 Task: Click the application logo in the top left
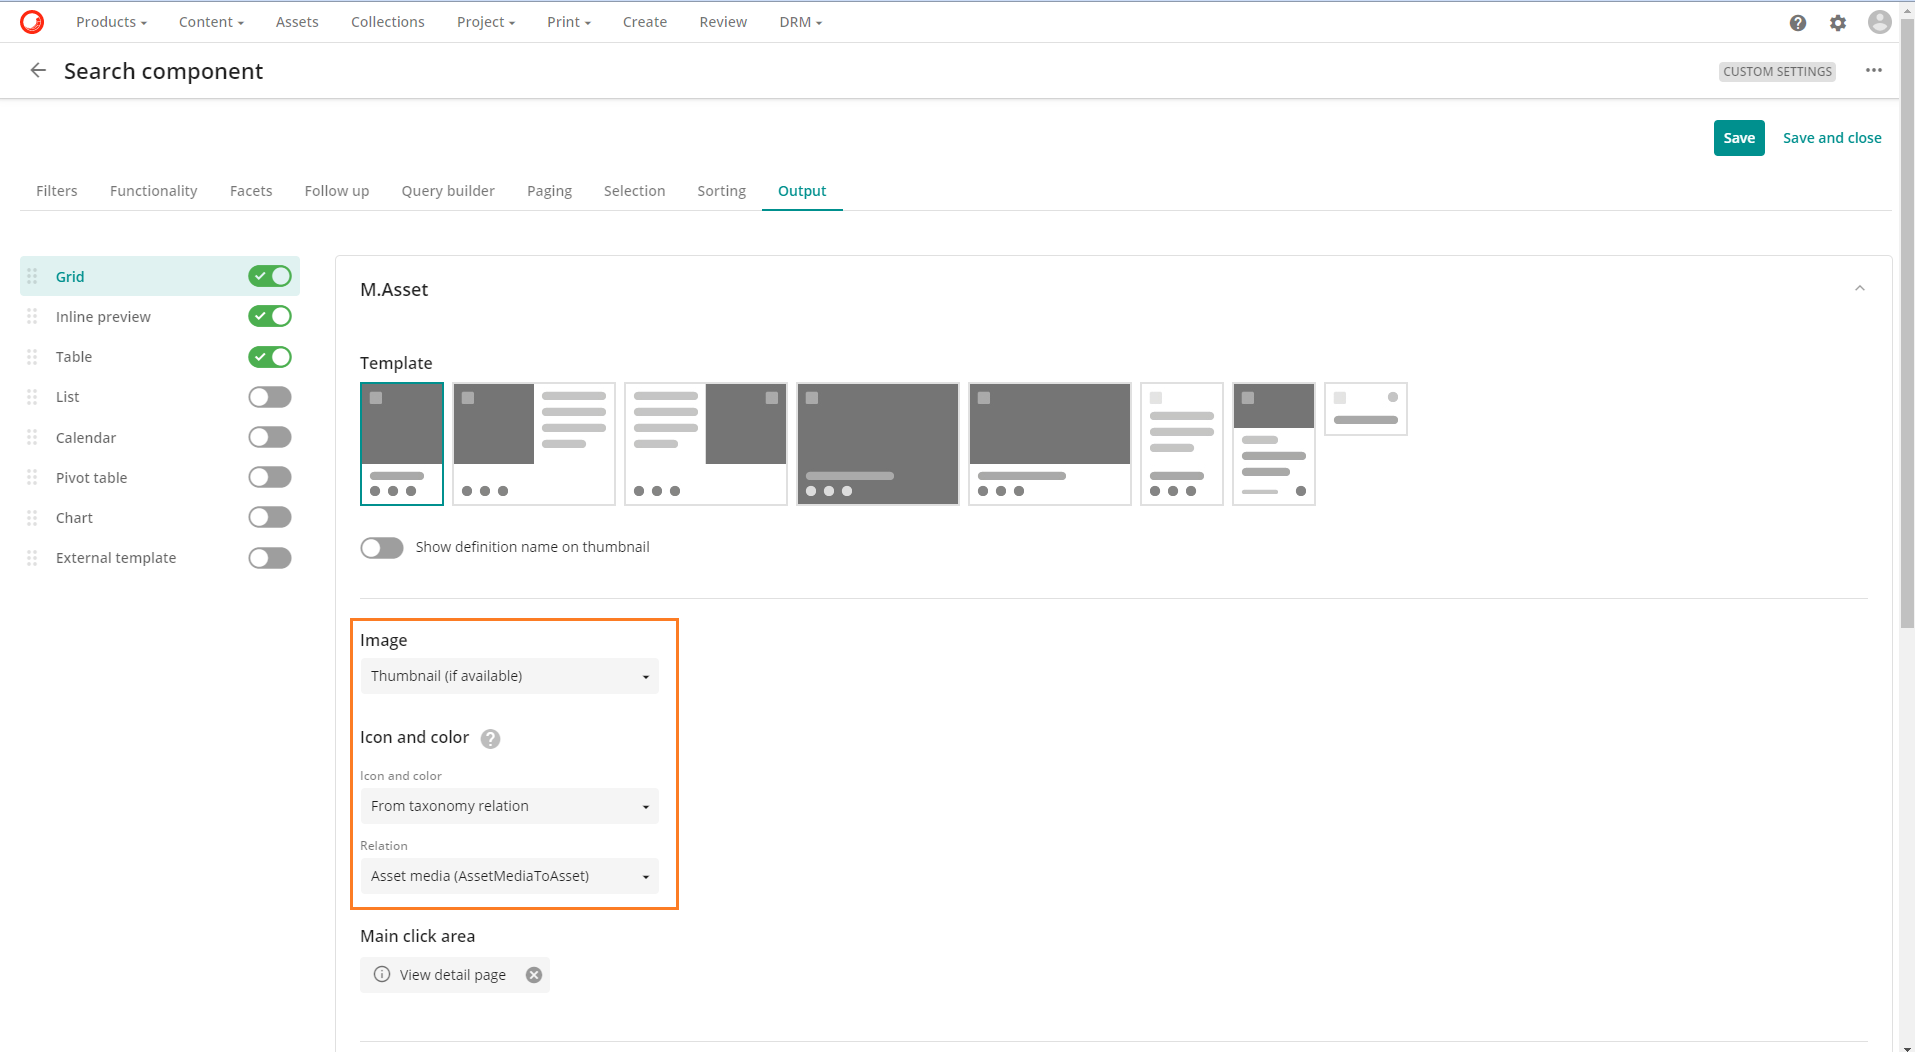pyautogui.click(x=31, y=21)
